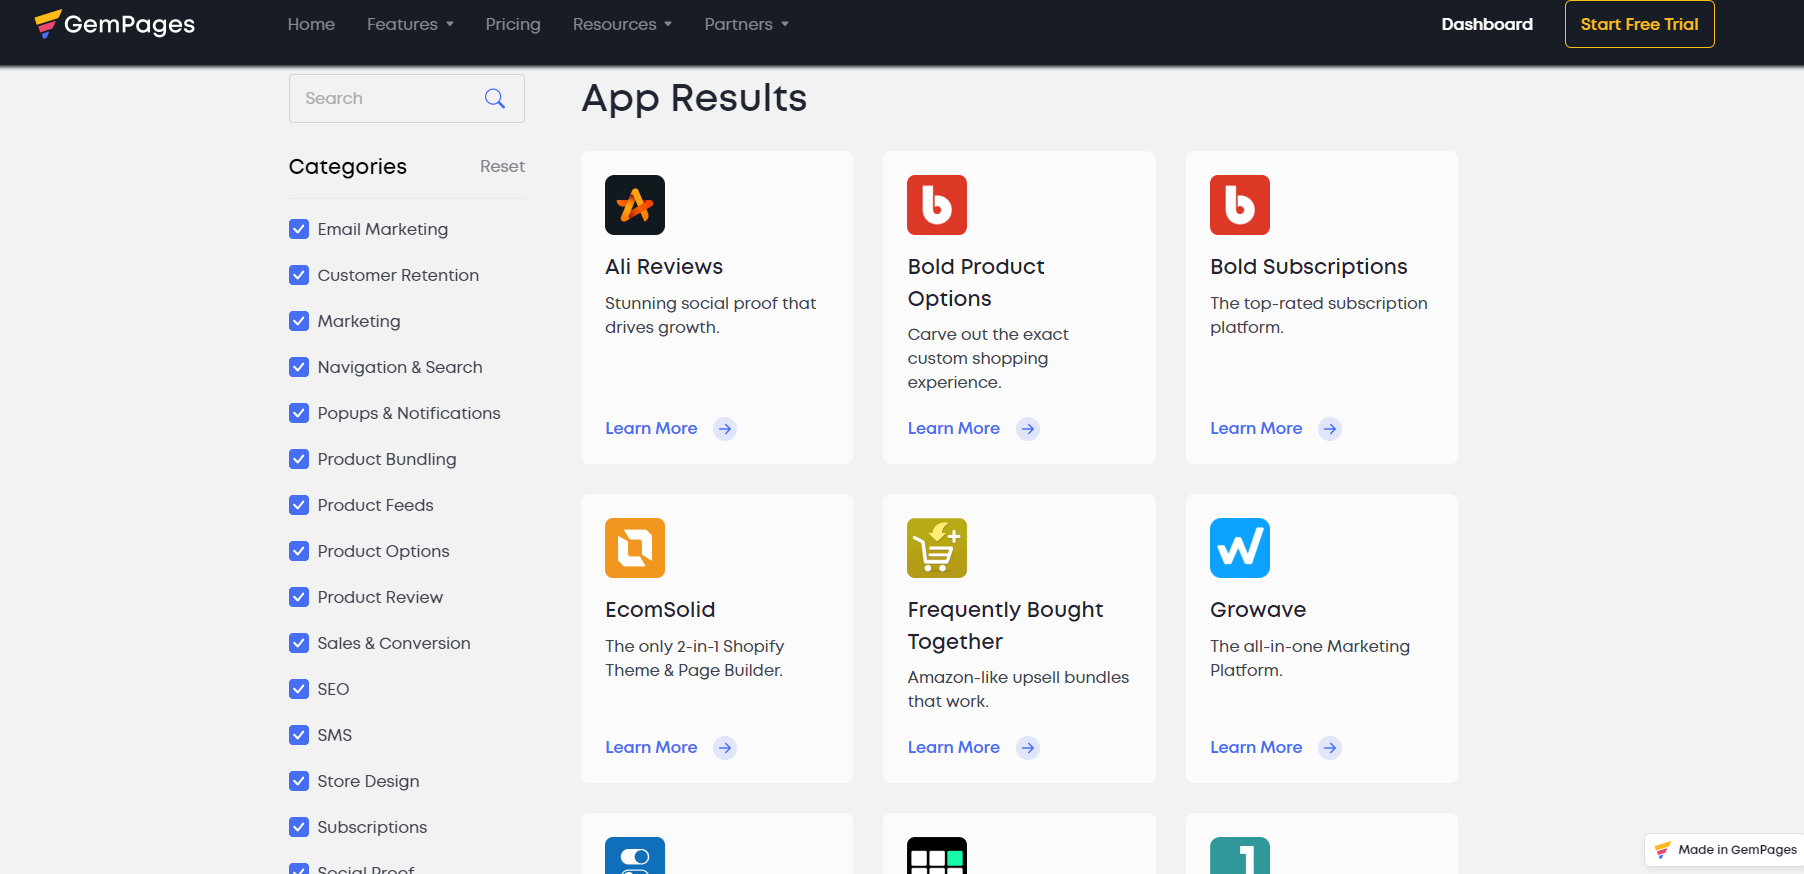
Task: Uncheck the Email Marketing category
Action: pos(299,229)
